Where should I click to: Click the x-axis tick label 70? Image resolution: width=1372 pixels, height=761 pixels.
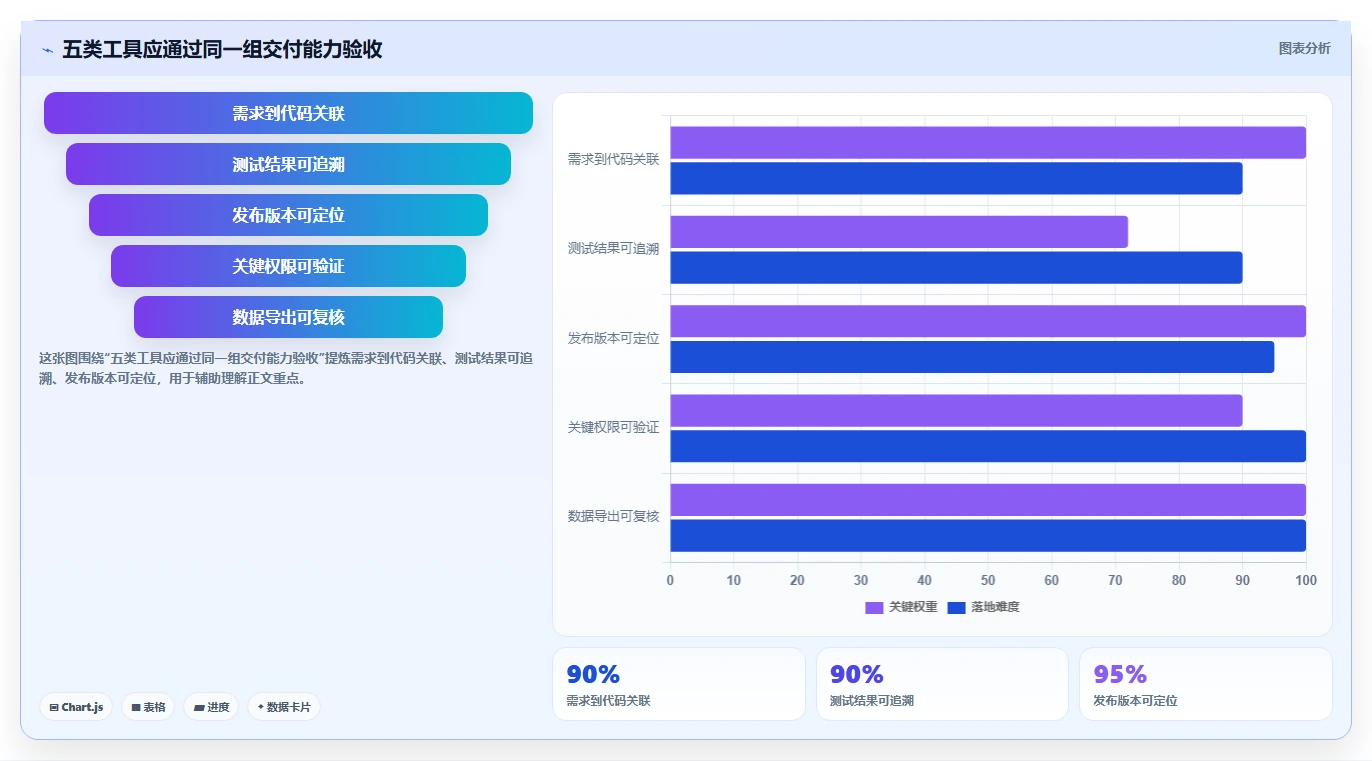[1115, 580]
